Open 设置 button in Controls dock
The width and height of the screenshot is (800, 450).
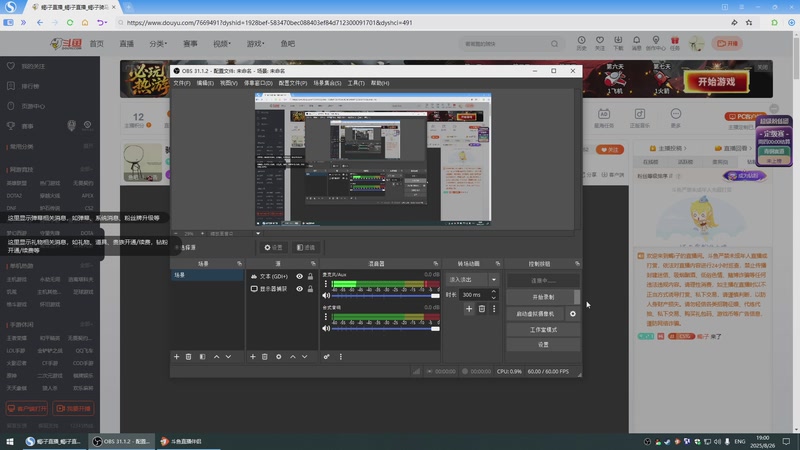click(543, 345)
